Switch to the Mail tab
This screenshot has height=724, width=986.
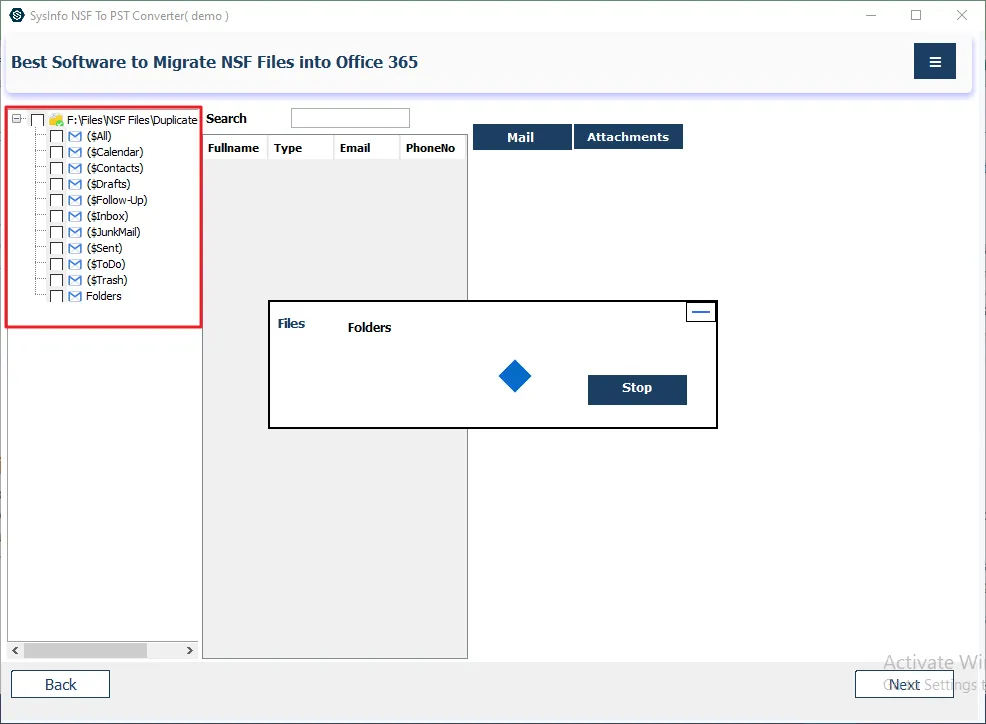(521, 137)
